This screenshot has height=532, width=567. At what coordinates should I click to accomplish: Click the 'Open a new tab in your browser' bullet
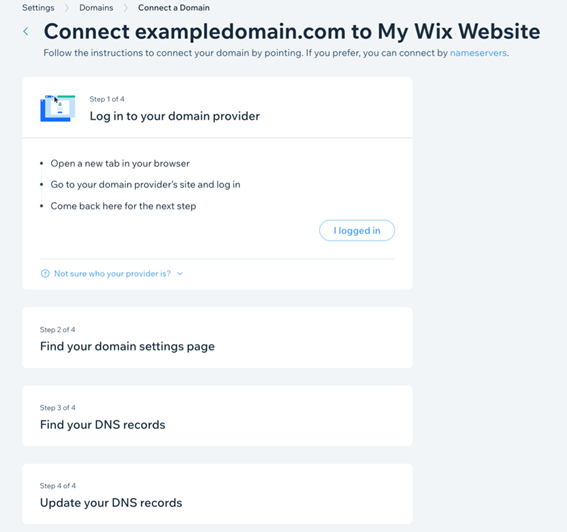[x=120, y=163]
